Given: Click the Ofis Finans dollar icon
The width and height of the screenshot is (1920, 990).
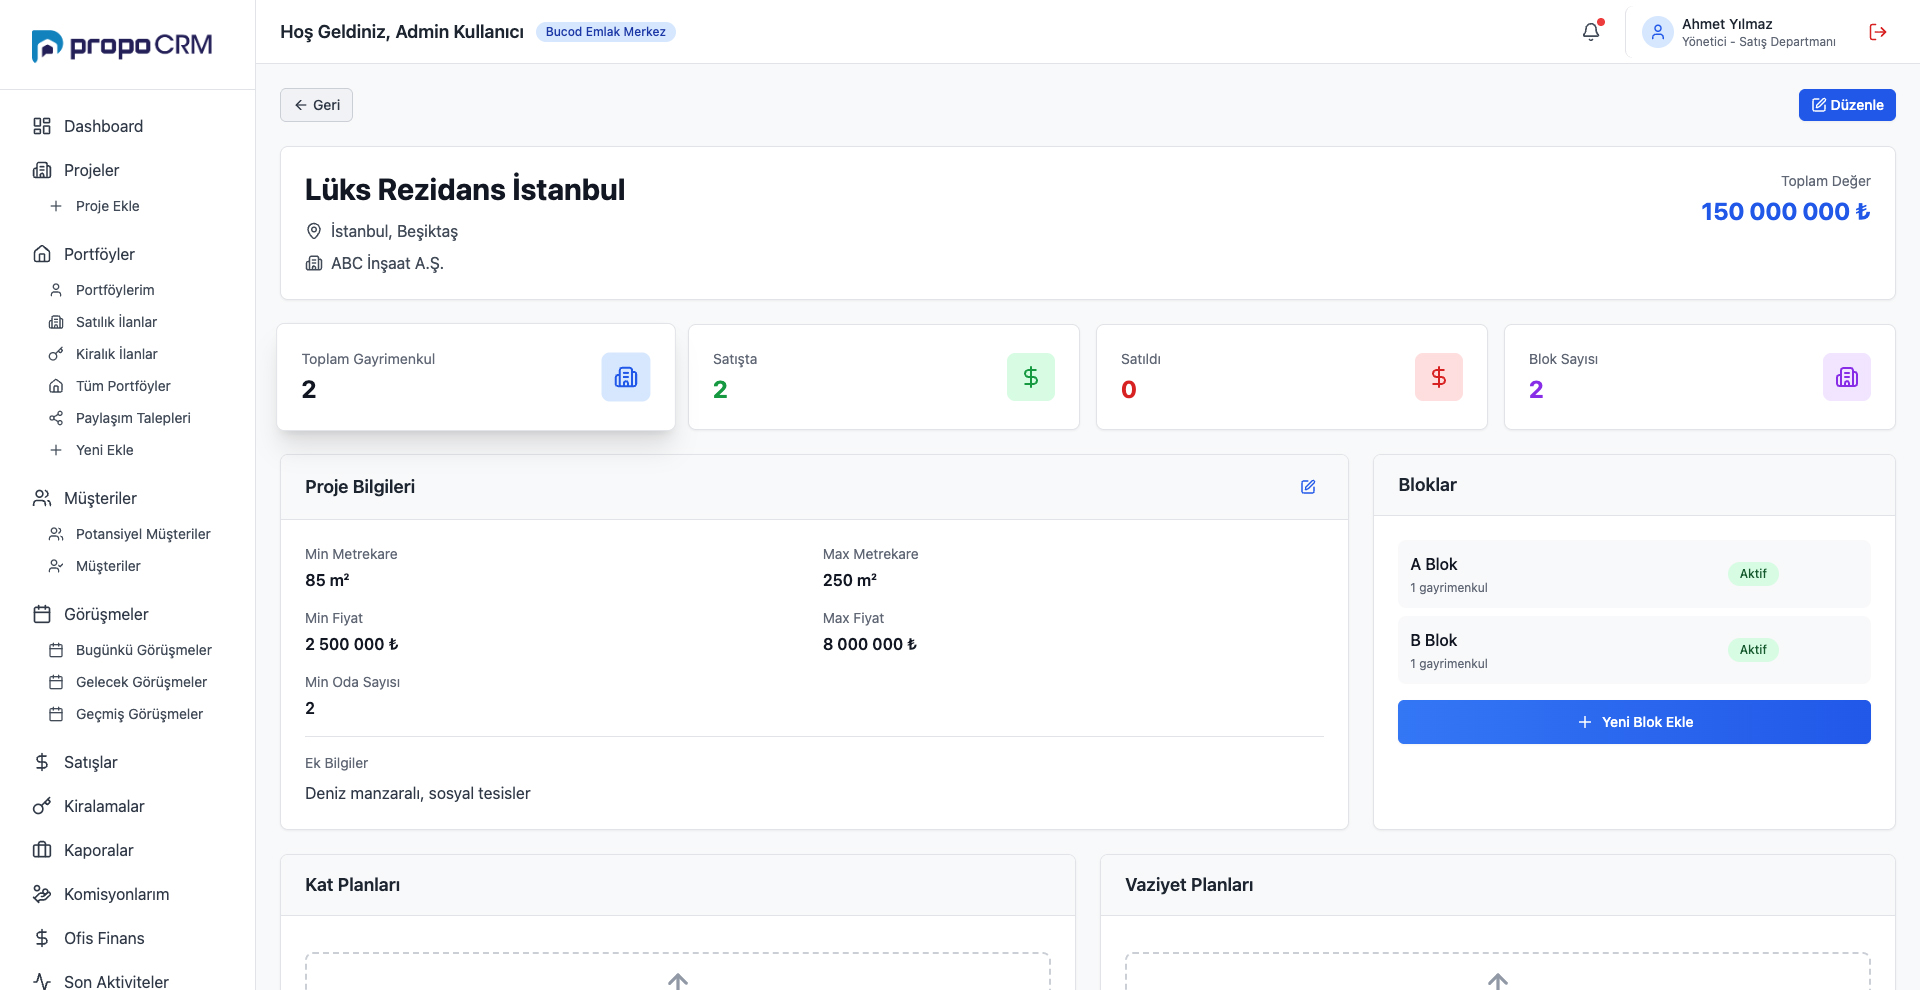Looking at the screenshot, I should pos(42,938).
